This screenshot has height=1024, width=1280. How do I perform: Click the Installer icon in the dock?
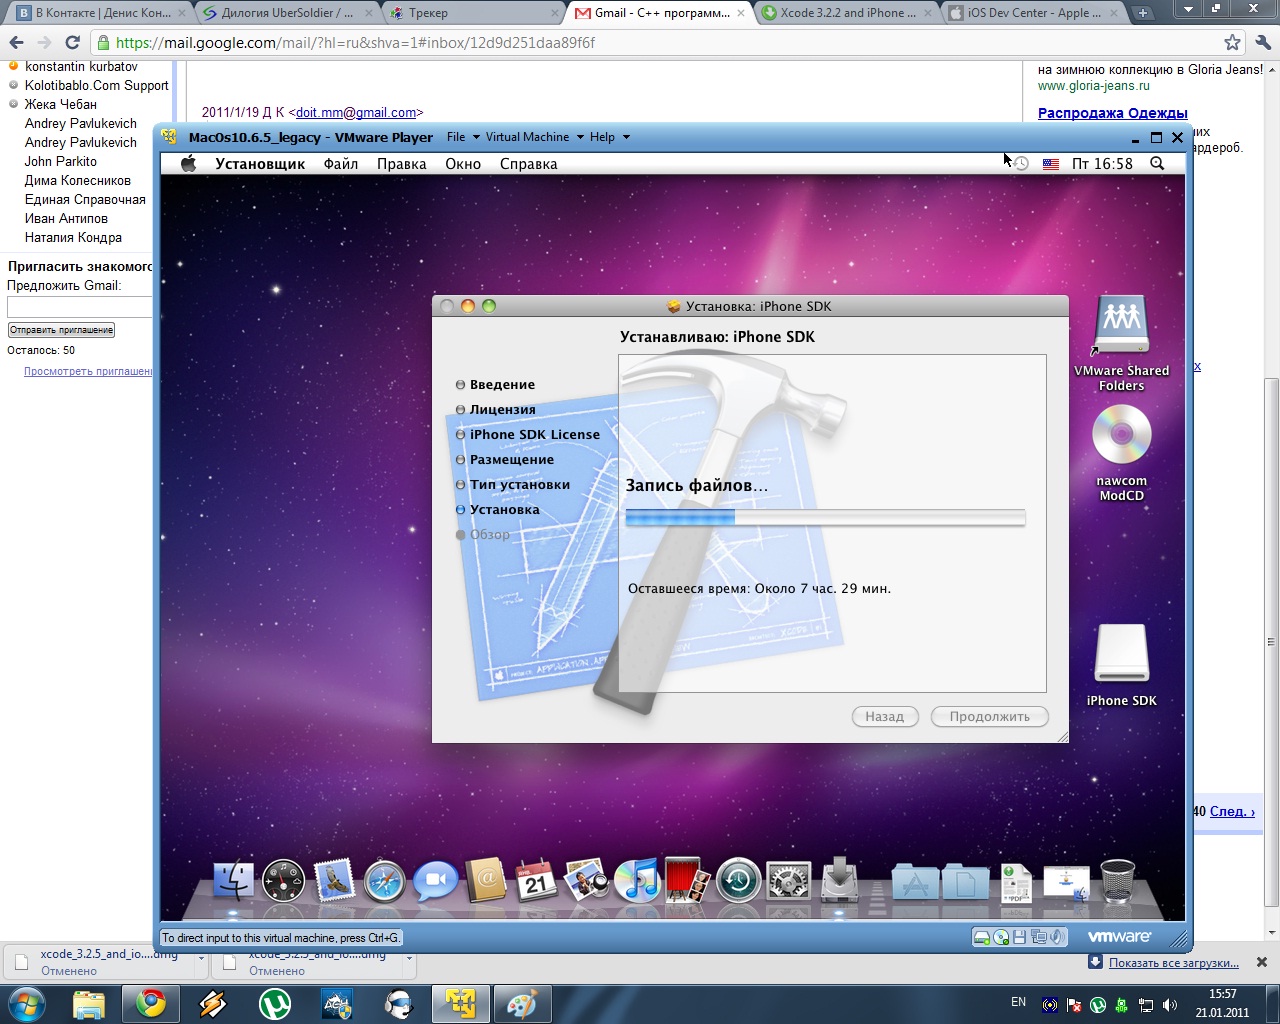(x=840, y=880)
